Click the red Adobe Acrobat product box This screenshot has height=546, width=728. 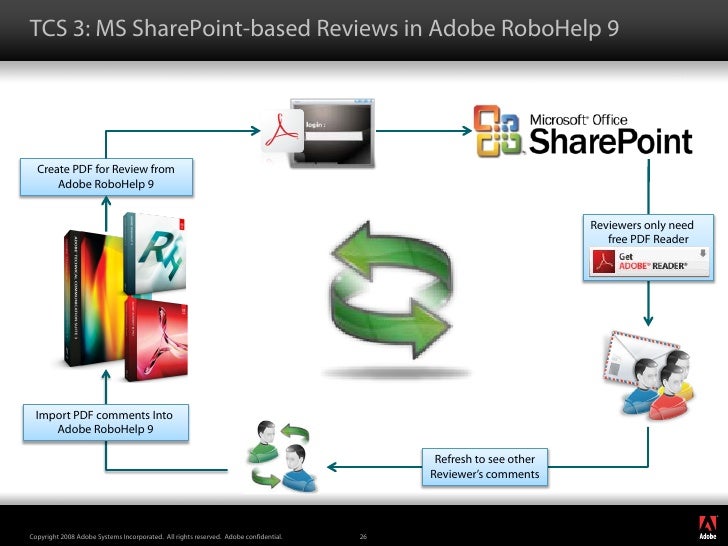(156, 339)
